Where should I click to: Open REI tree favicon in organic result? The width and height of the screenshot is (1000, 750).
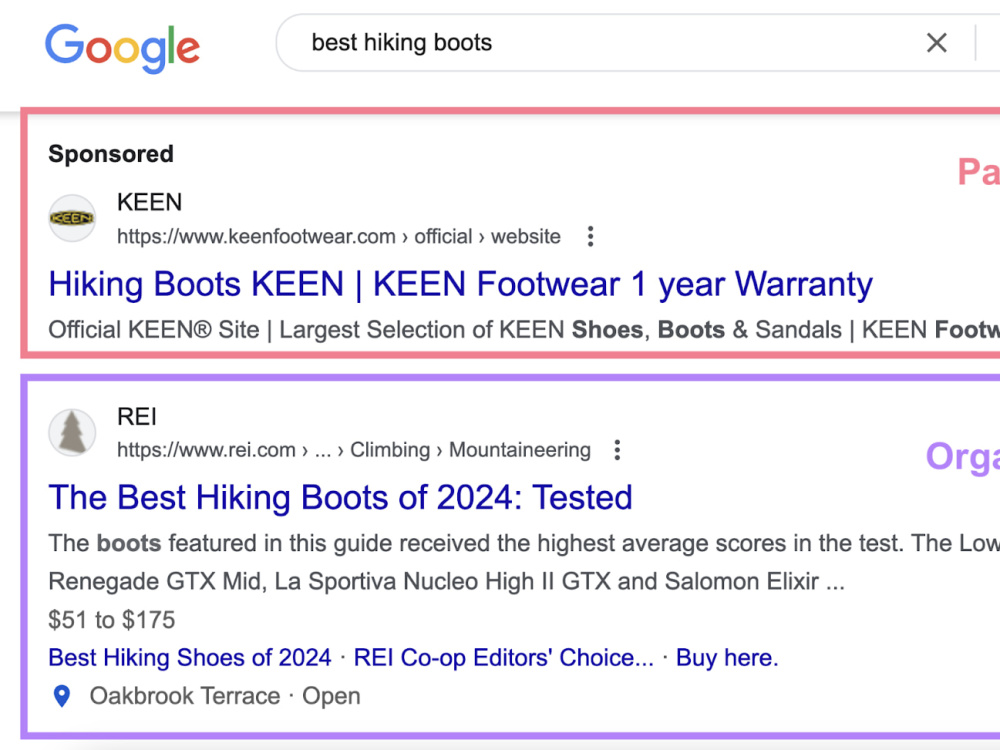(x=72, y=432)
